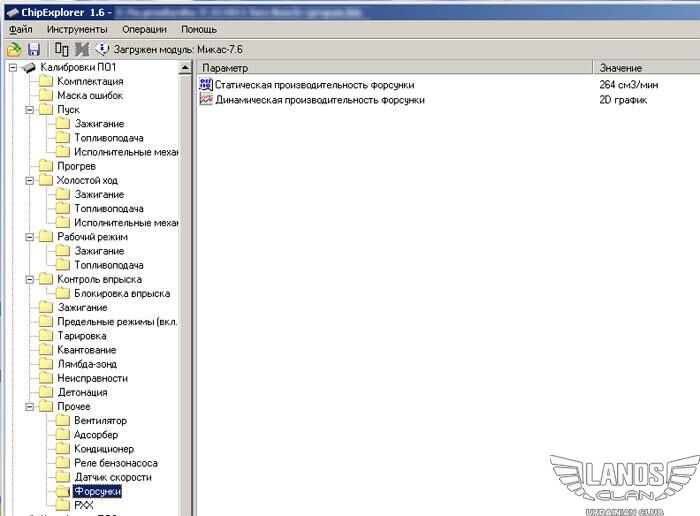Collapse the Пуск tree node
Screen dimensions: 700x516
click(x=30, y=110)
